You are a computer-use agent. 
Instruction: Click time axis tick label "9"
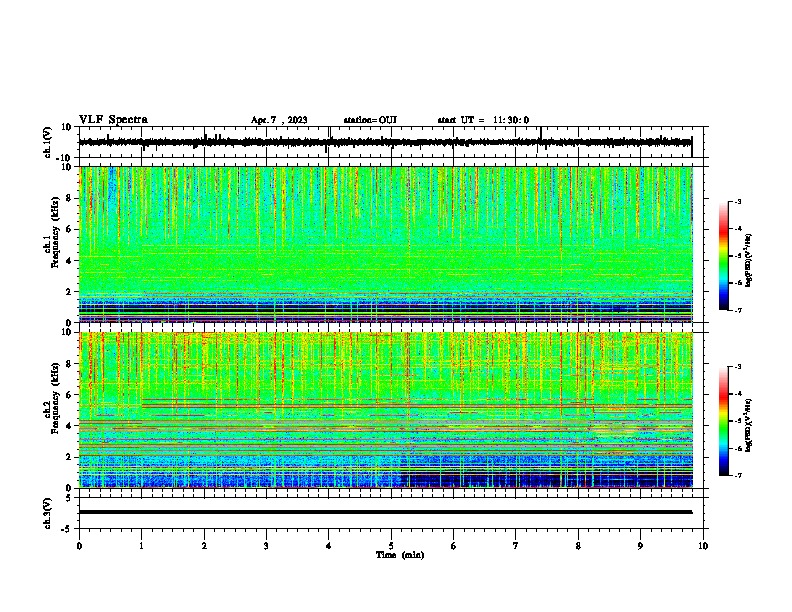click(640, 546)
